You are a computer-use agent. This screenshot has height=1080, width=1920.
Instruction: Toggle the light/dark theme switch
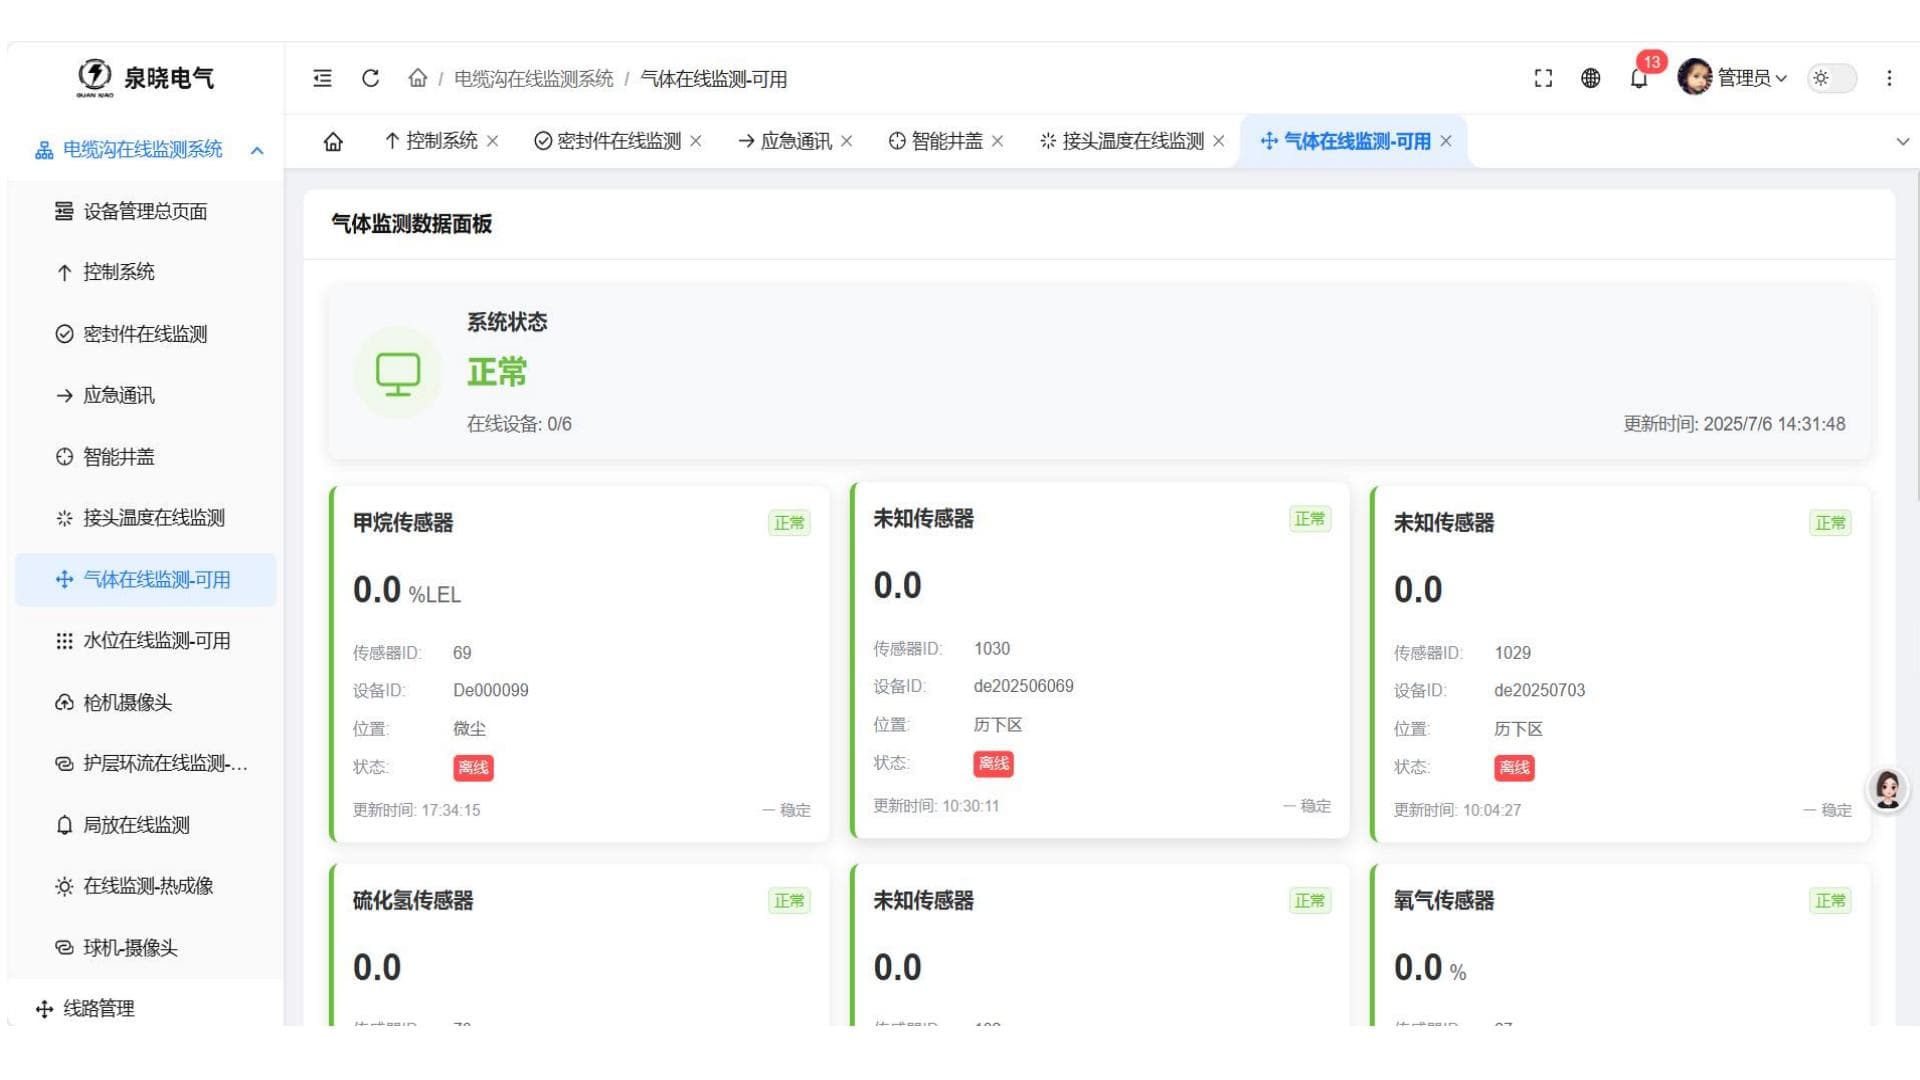click(x=1832, y=78)
